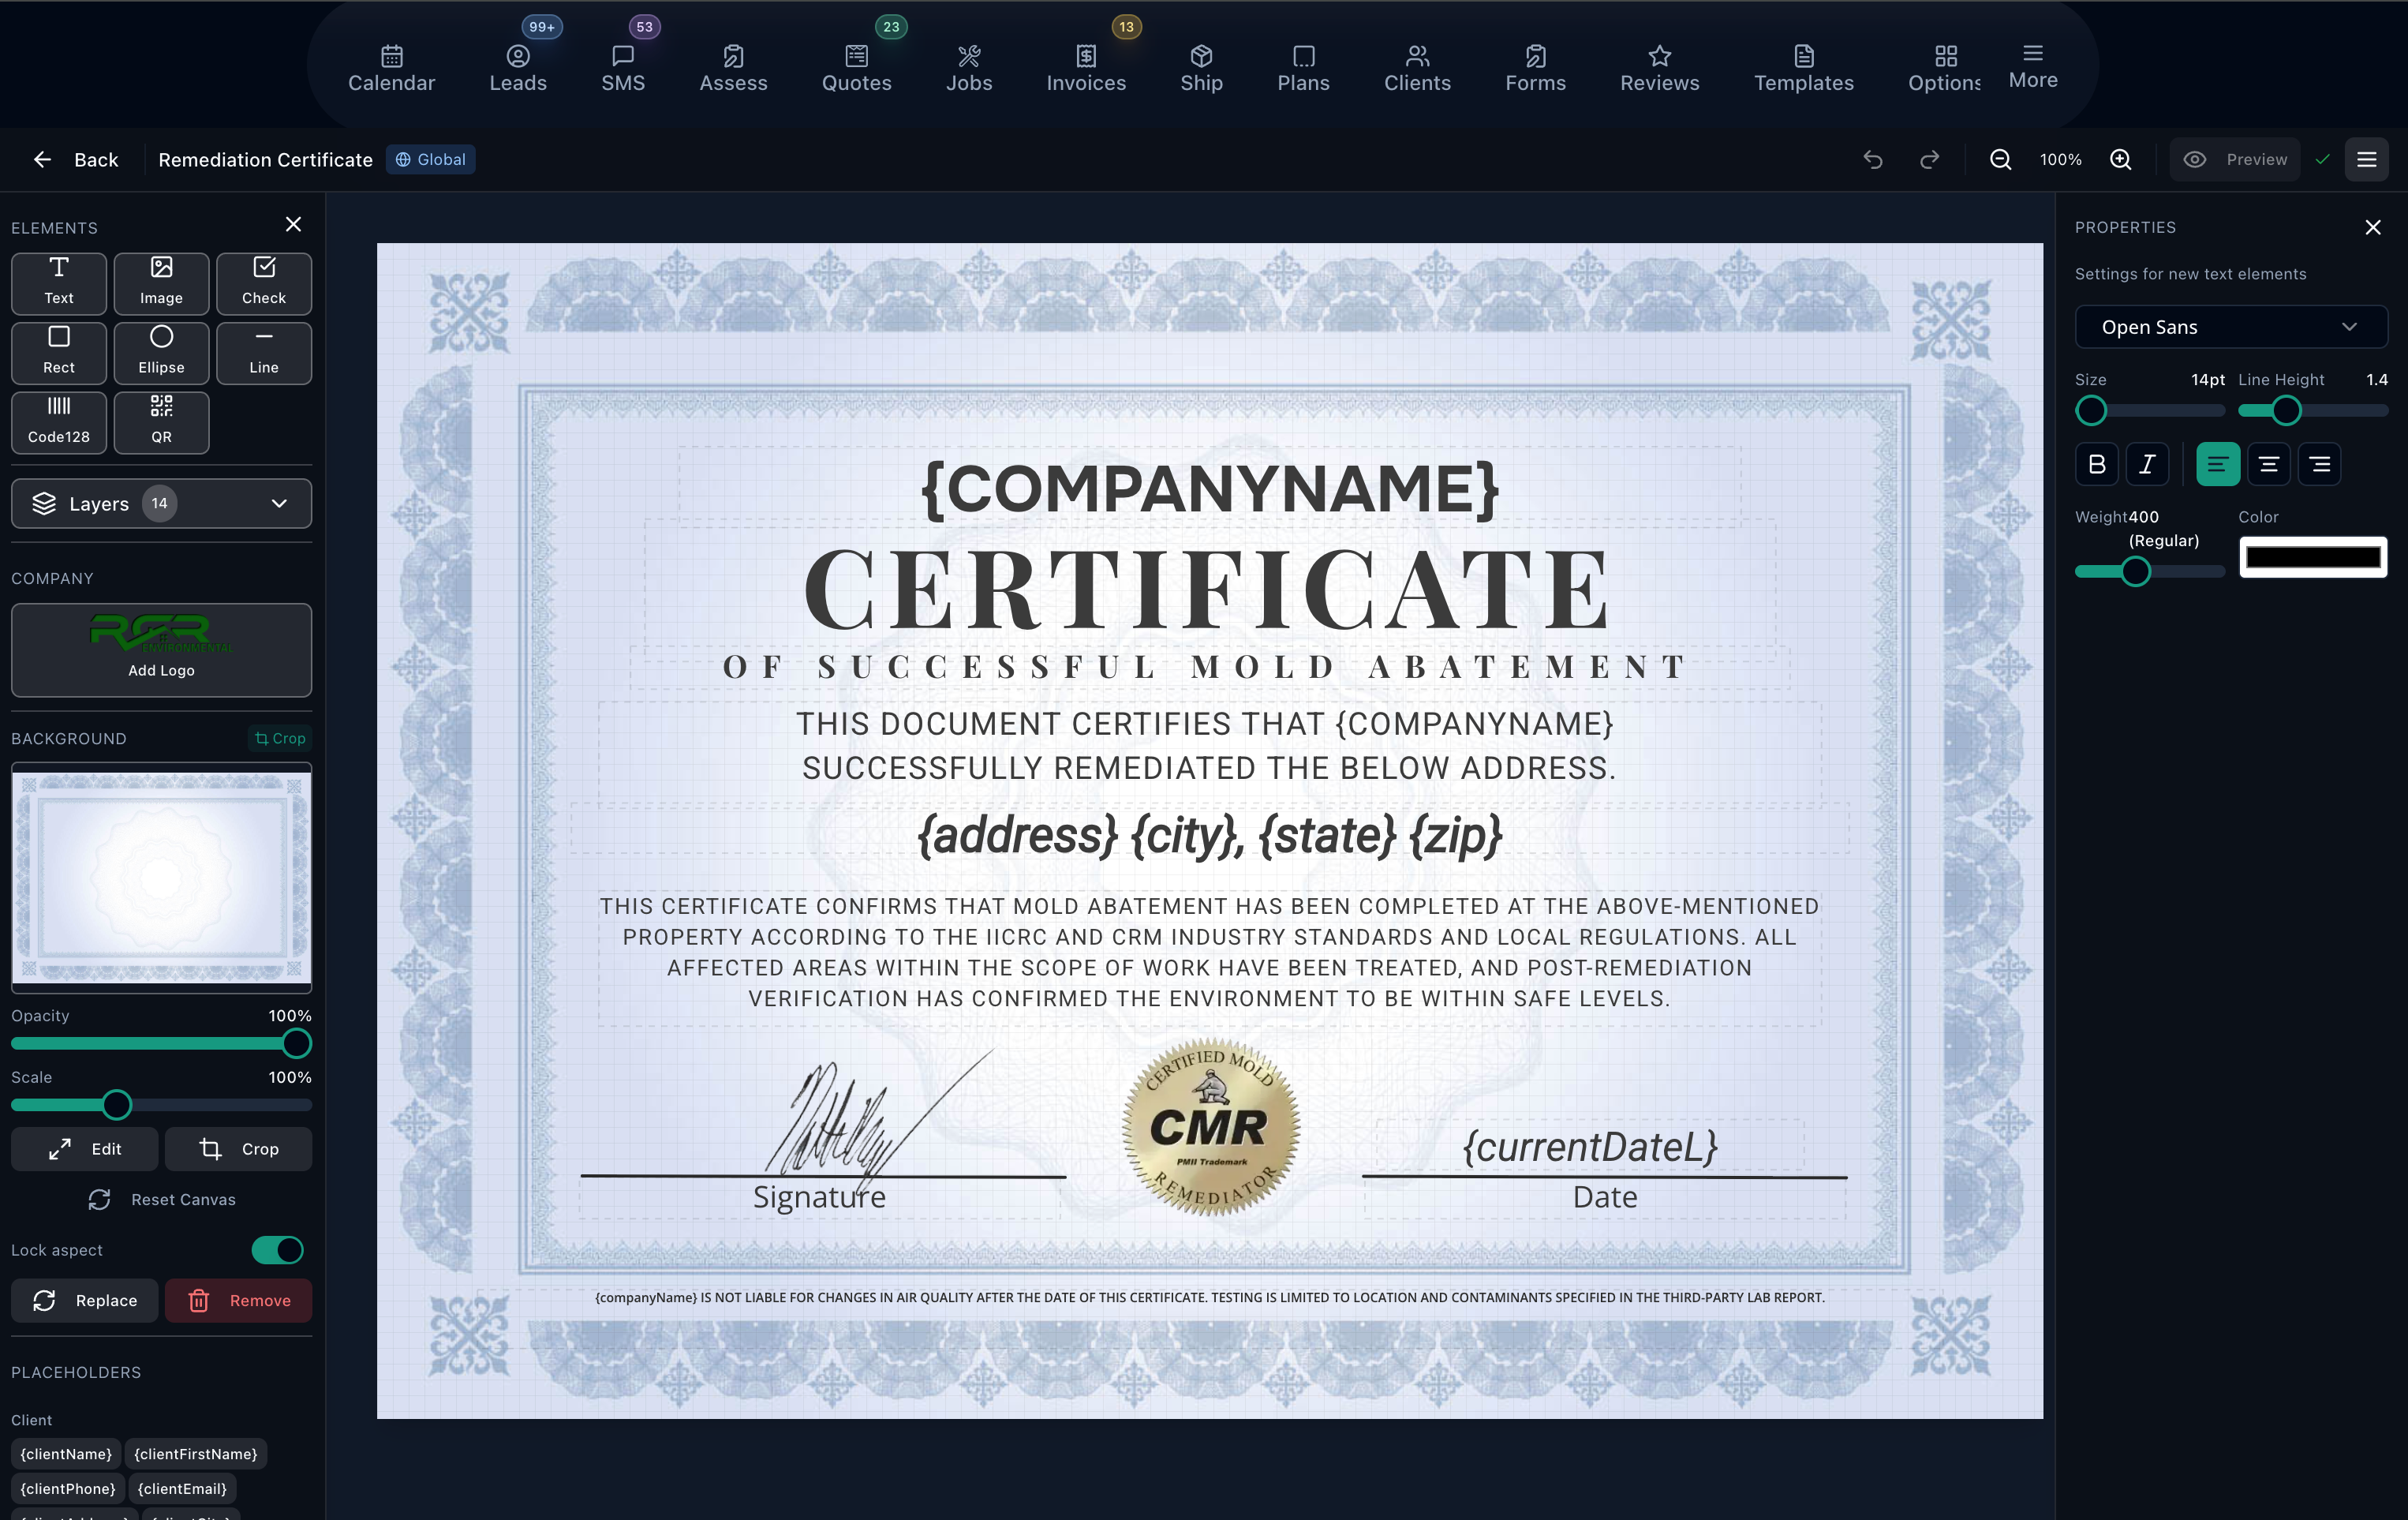Open Quotes in the top navigation

(856, 68)
